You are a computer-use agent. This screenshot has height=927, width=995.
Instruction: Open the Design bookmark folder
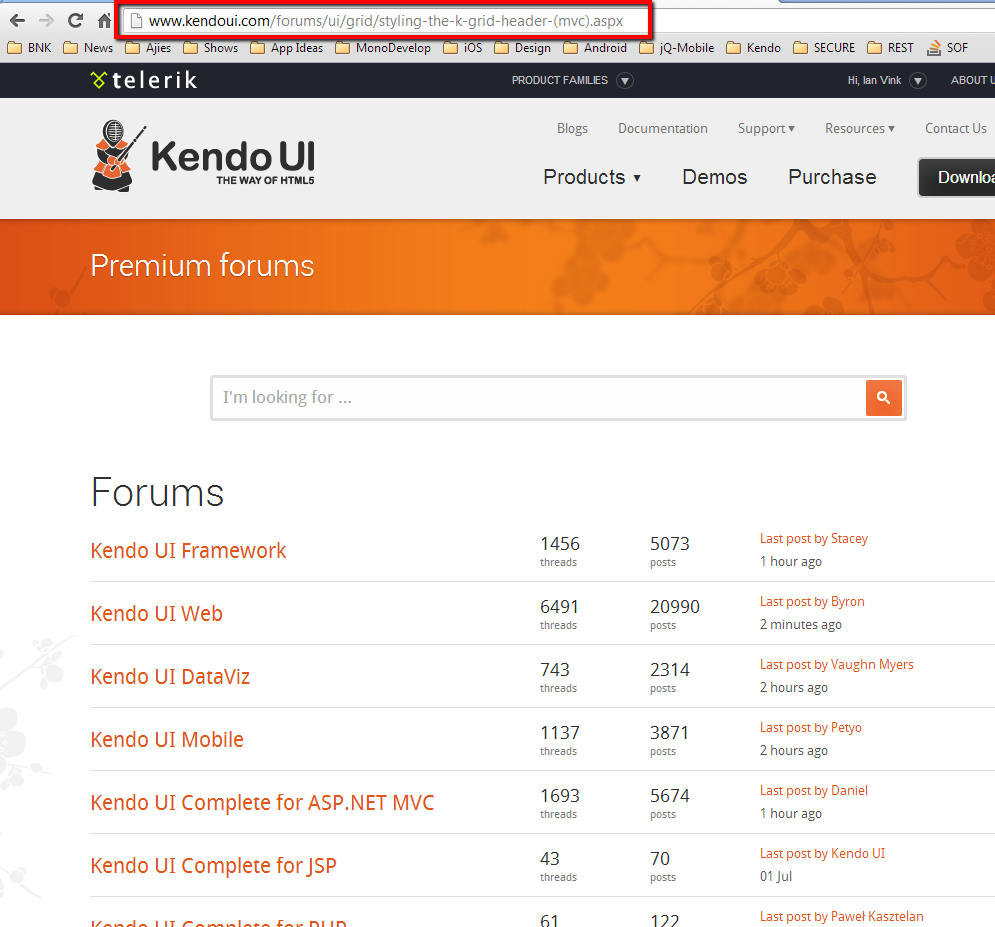click(x=523, y=48)
